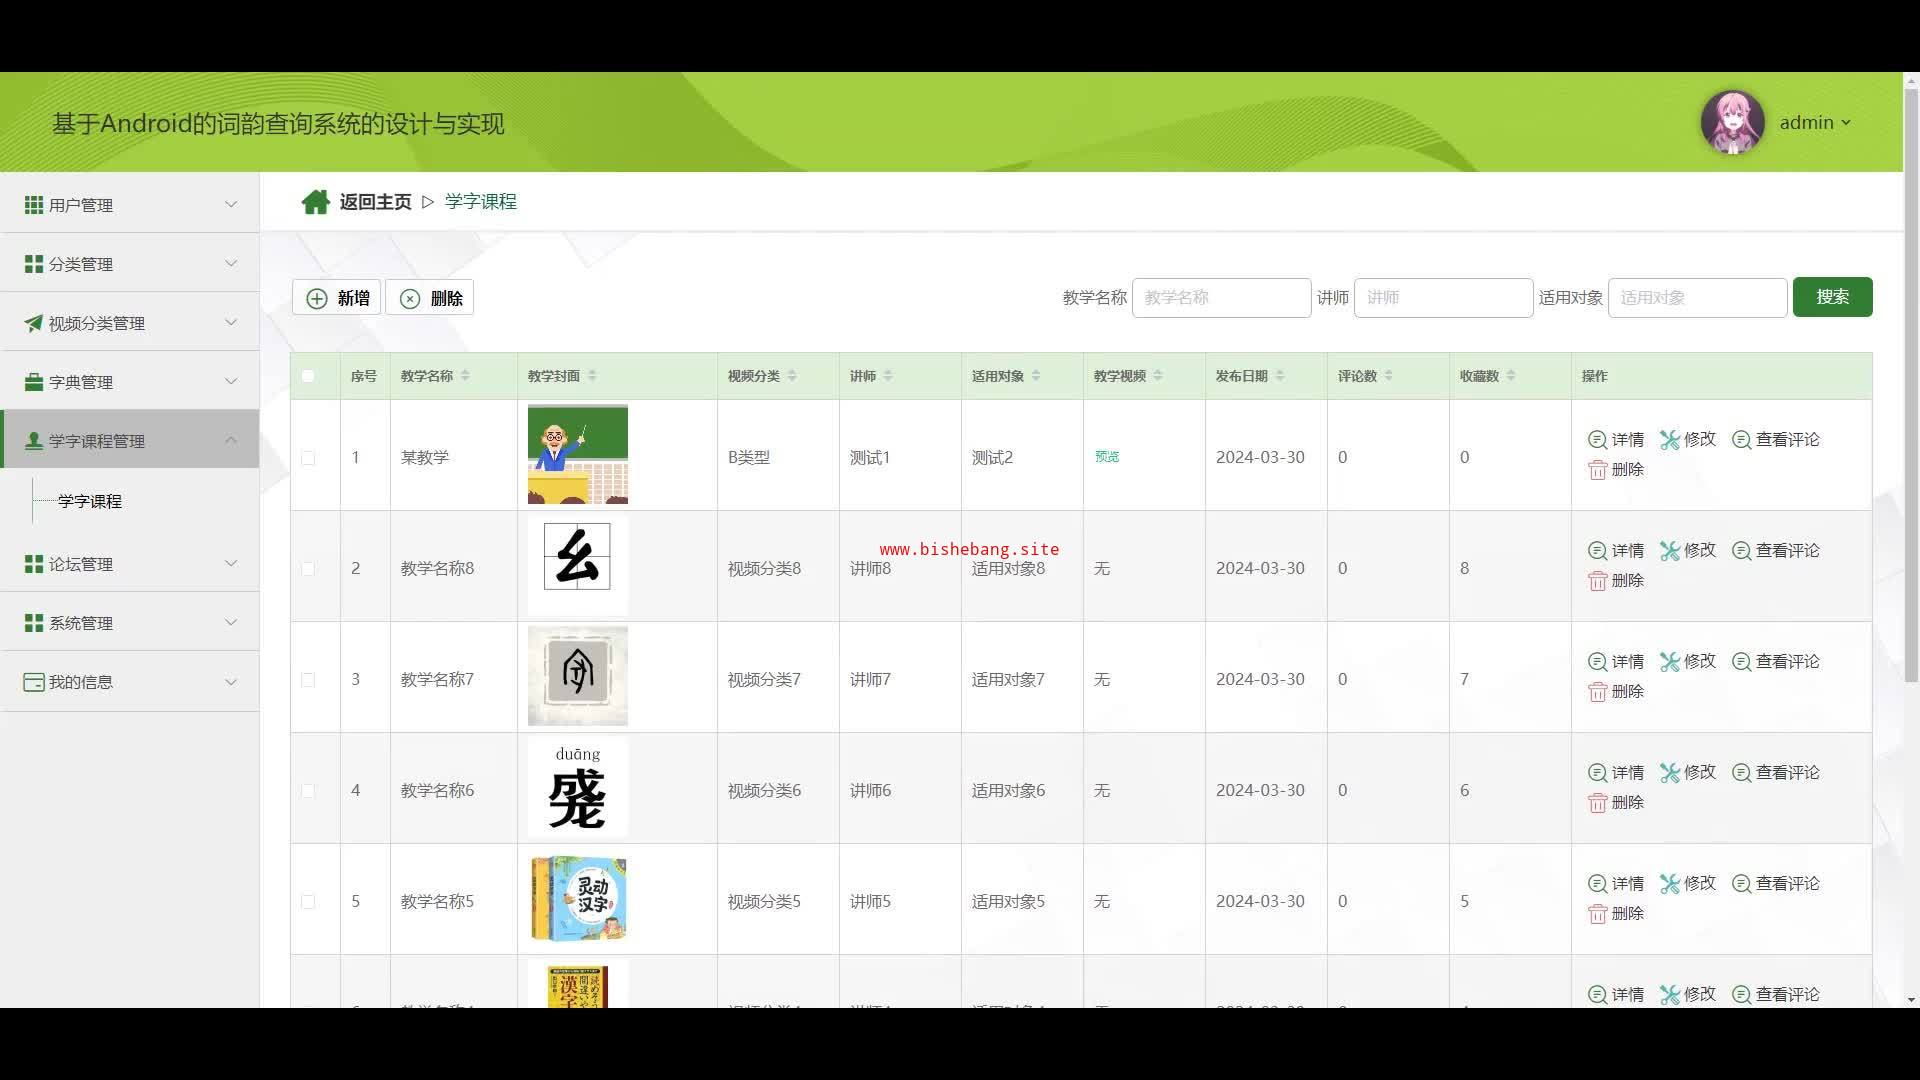Image resolution: width=1920 pixels, height=1080 pixels.
Task: Click the trash 删除 icon for row 3
Action: (x=1597, y=692)
